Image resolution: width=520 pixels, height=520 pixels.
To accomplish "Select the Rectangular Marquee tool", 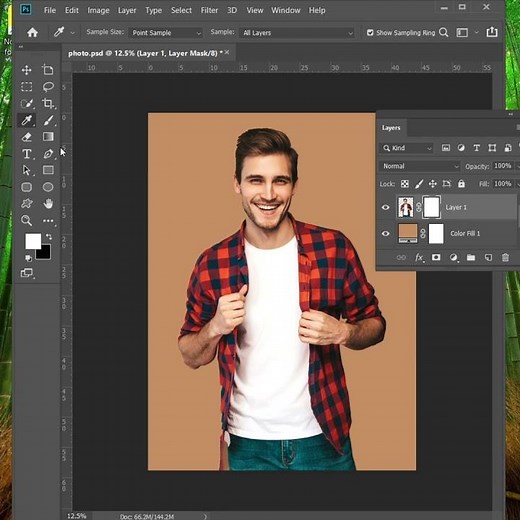I will (26, 87).
